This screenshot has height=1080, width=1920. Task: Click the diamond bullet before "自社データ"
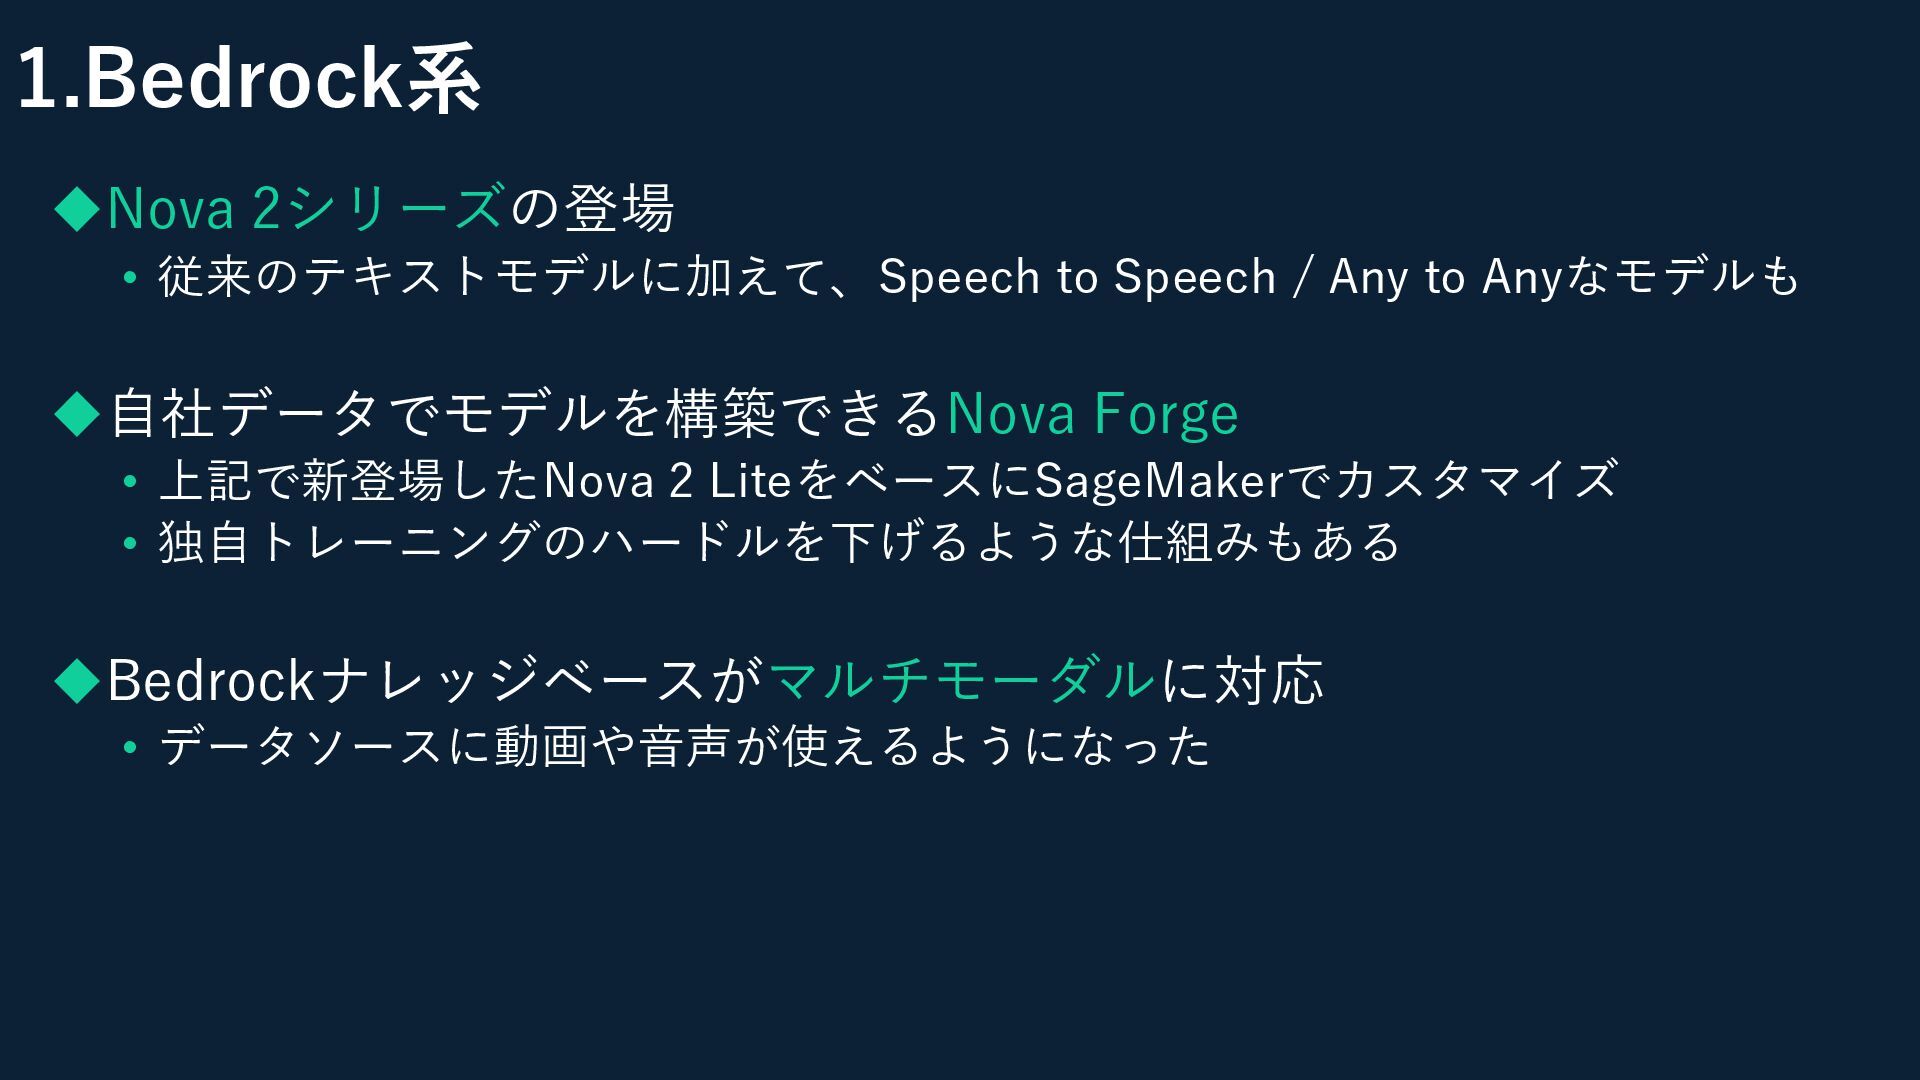click(x=78, y=413)
